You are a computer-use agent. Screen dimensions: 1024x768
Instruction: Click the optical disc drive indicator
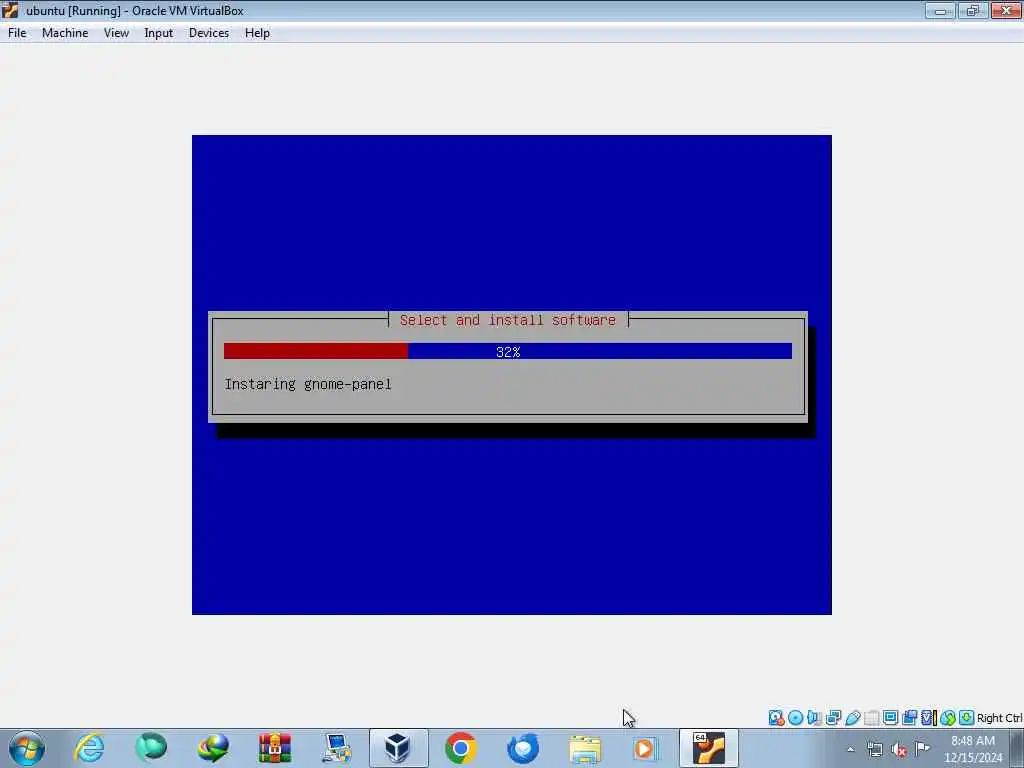click(795, 718)
